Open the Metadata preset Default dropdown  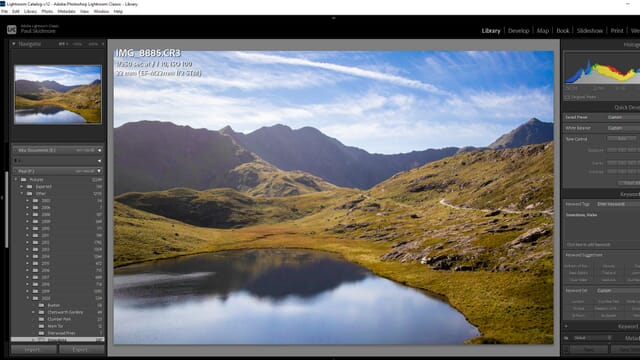click(592, 338)
